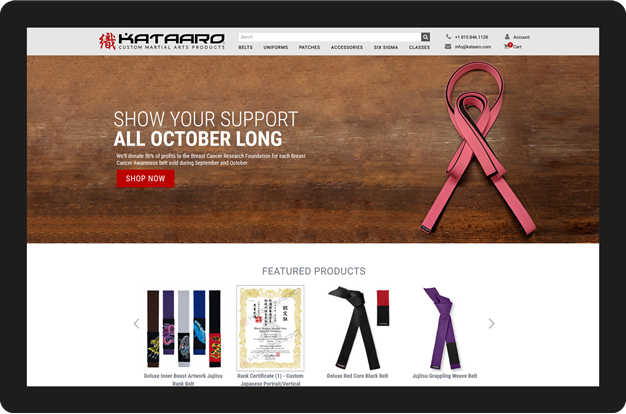Open the Patches menu
This screenshot has width=626, height=414.
(309, 48)
